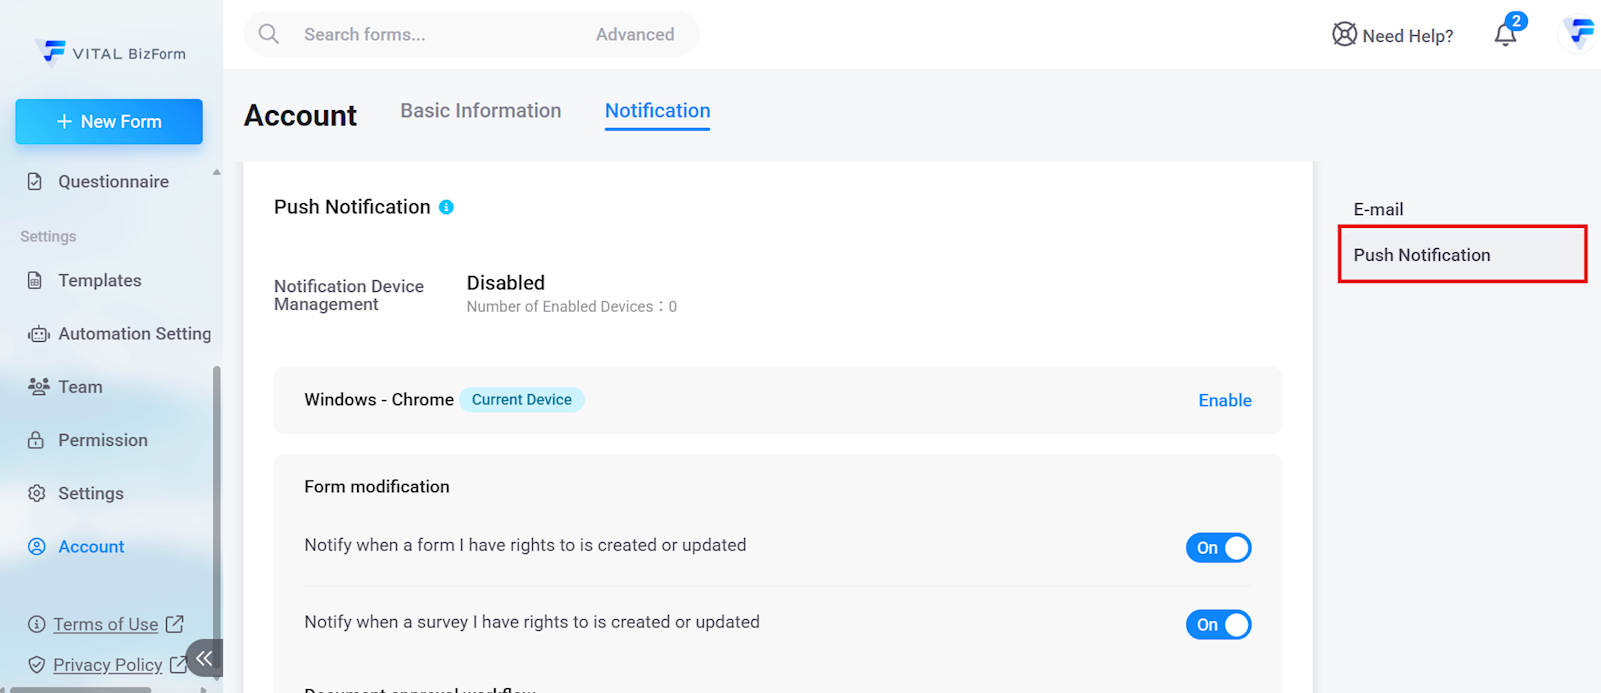Image resolution: width=1601 pixels, height=693 pixels.
Task: Switch to Basic Information tab
Action: (480, 111)
